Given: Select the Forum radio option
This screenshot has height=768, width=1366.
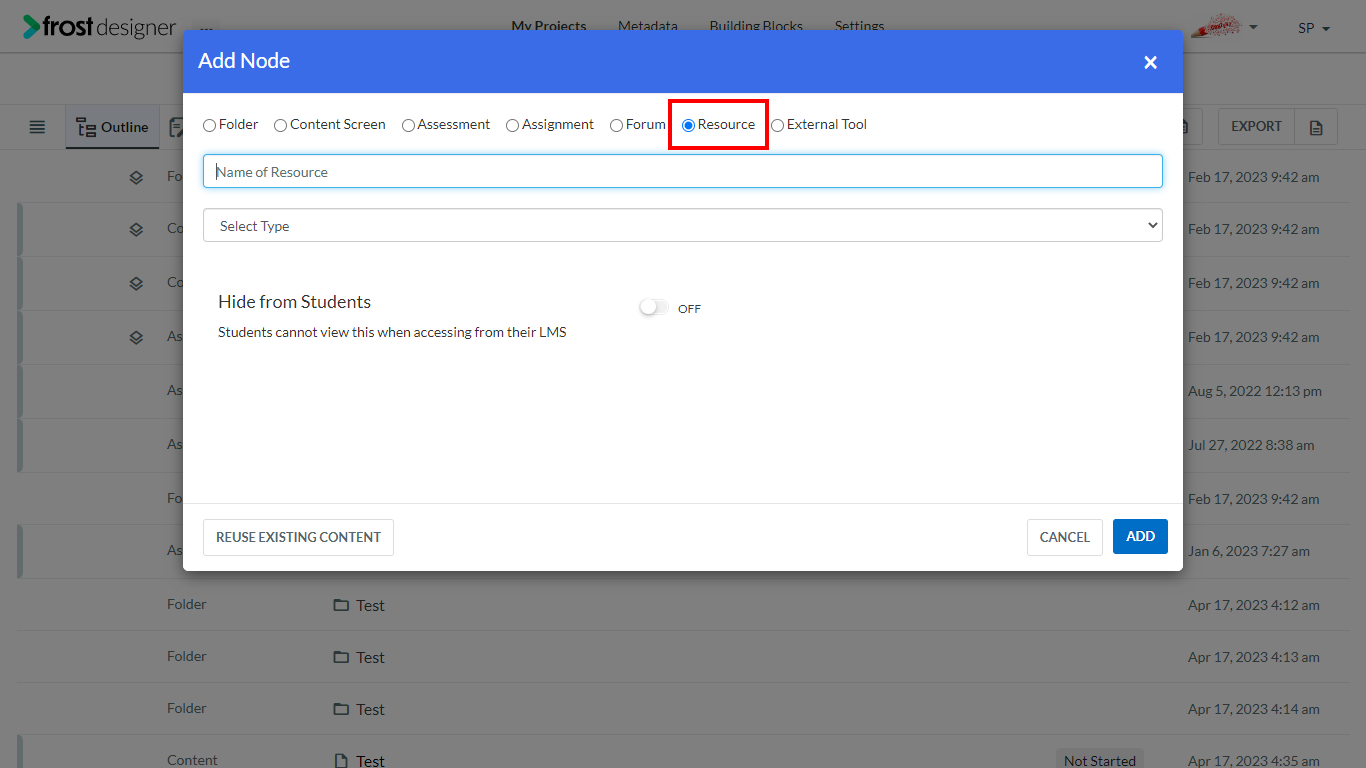Looking at the screenshot, I should [x=616, y=125].
